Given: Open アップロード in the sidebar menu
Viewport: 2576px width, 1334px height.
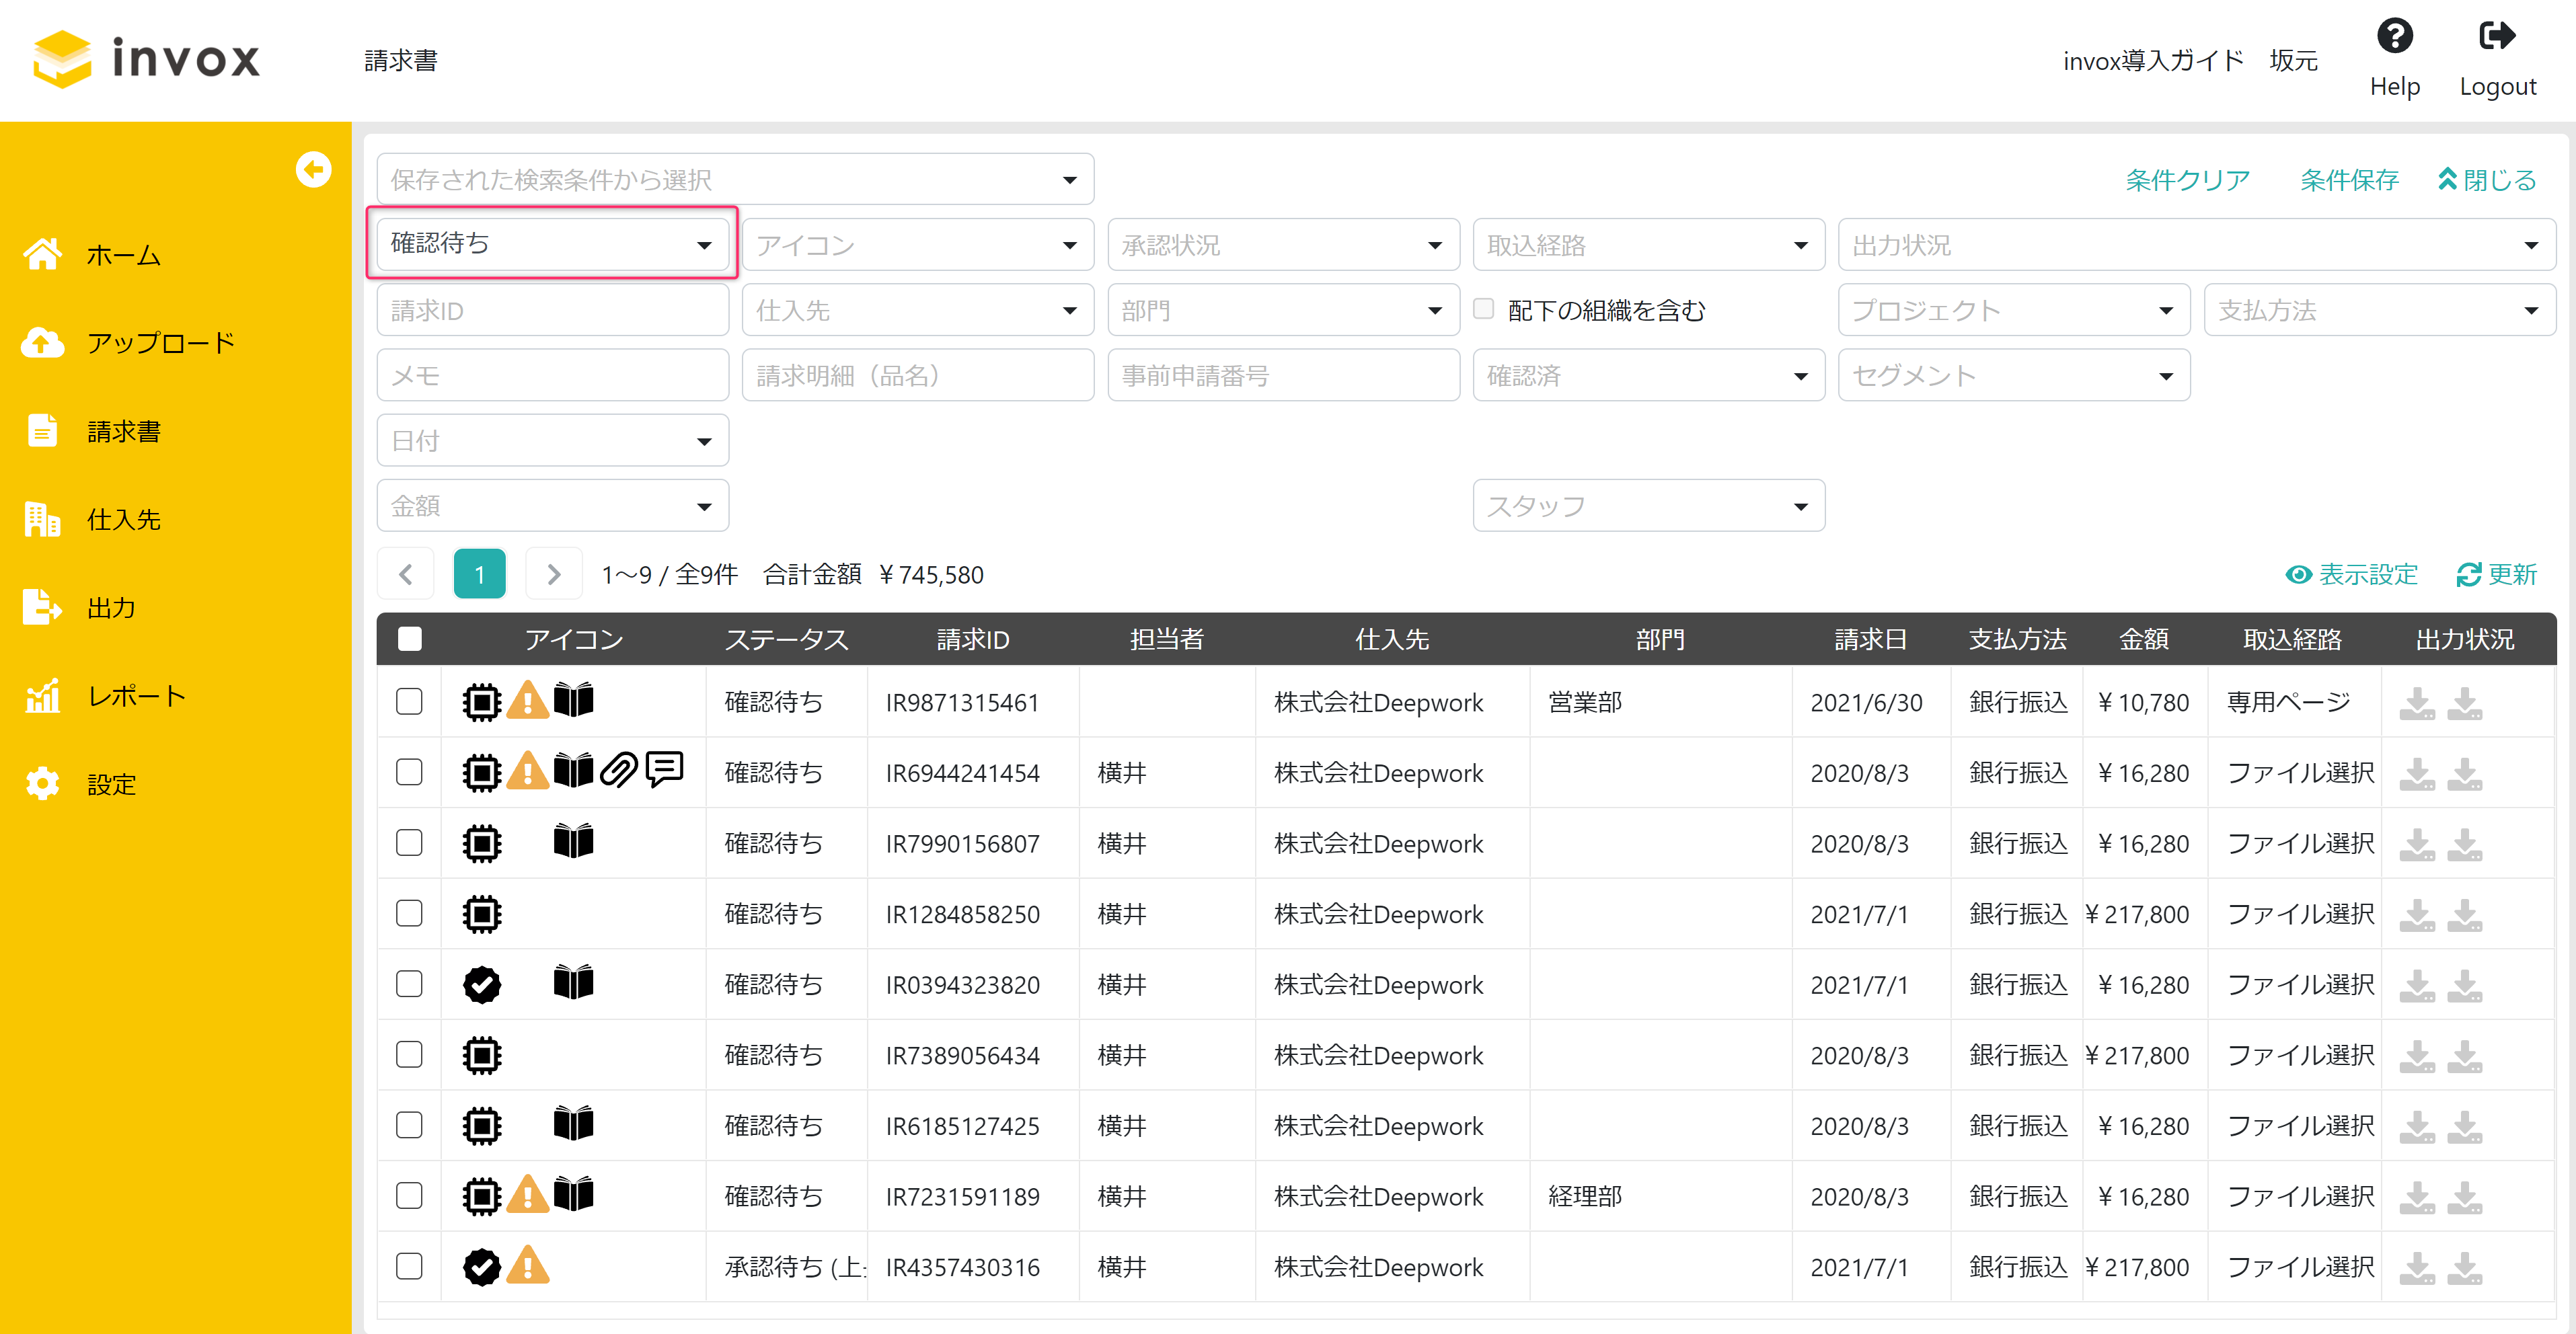Looking at the screenshot, I should (x=160, y=343).
